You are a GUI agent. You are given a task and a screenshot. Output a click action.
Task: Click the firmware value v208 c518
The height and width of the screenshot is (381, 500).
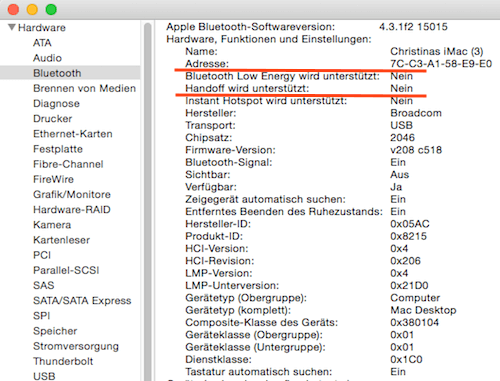pos(416,150)
